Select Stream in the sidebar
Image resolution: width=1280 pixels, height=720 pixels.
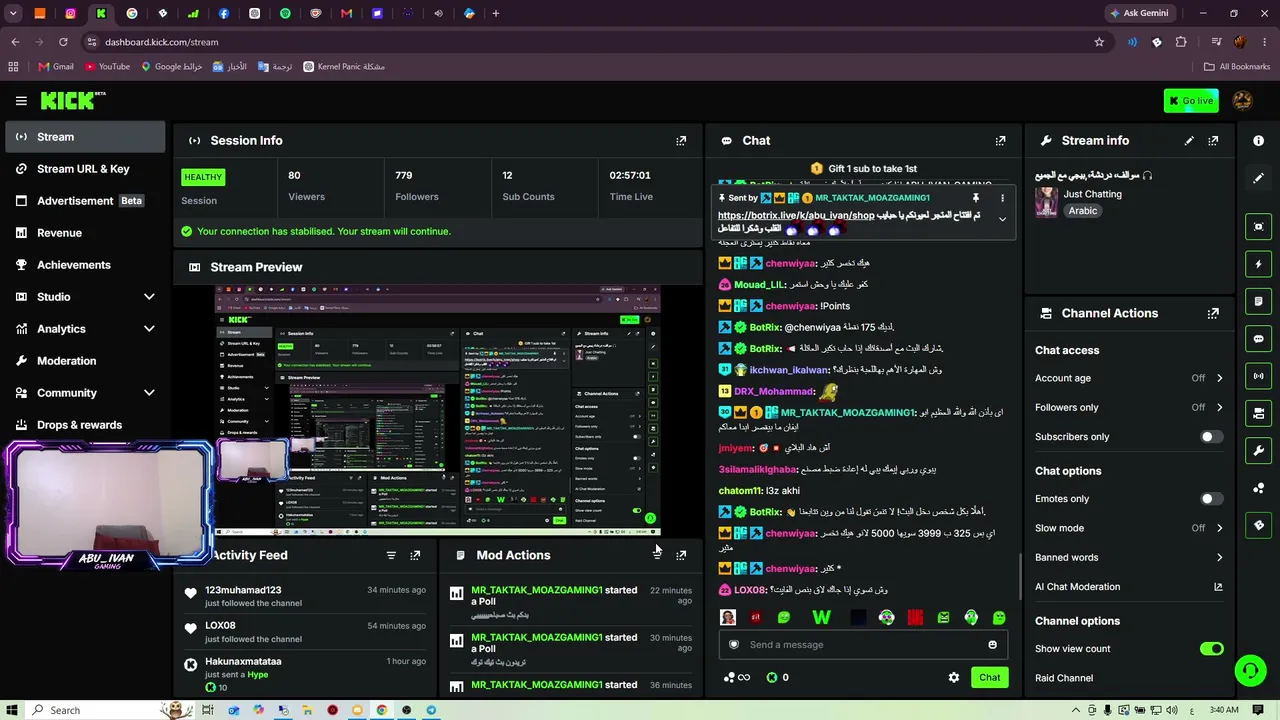[85, 137]
